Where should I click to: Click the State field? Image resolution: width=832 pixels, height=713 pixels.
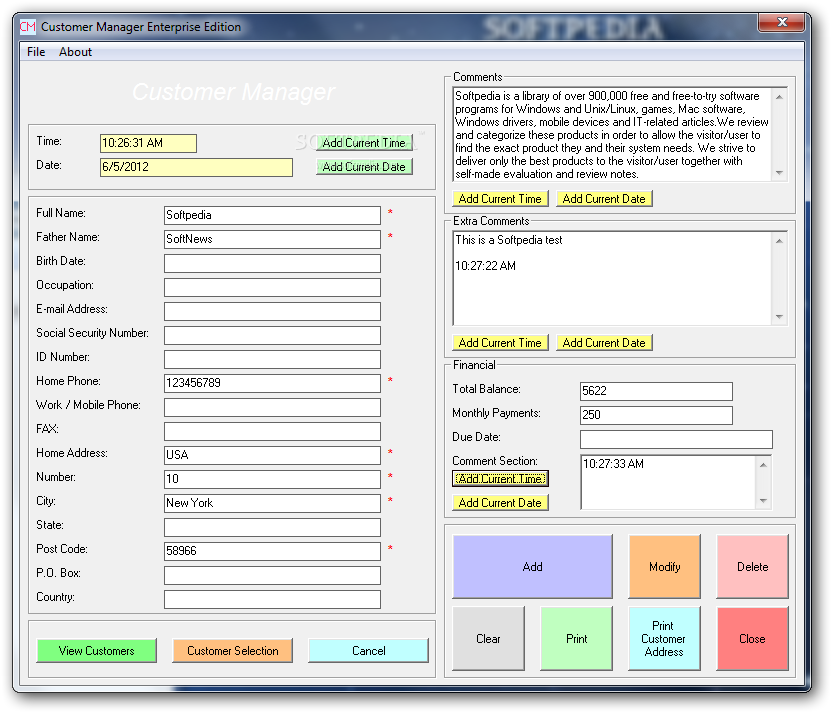pyautogui.click(x=272, y=527)
